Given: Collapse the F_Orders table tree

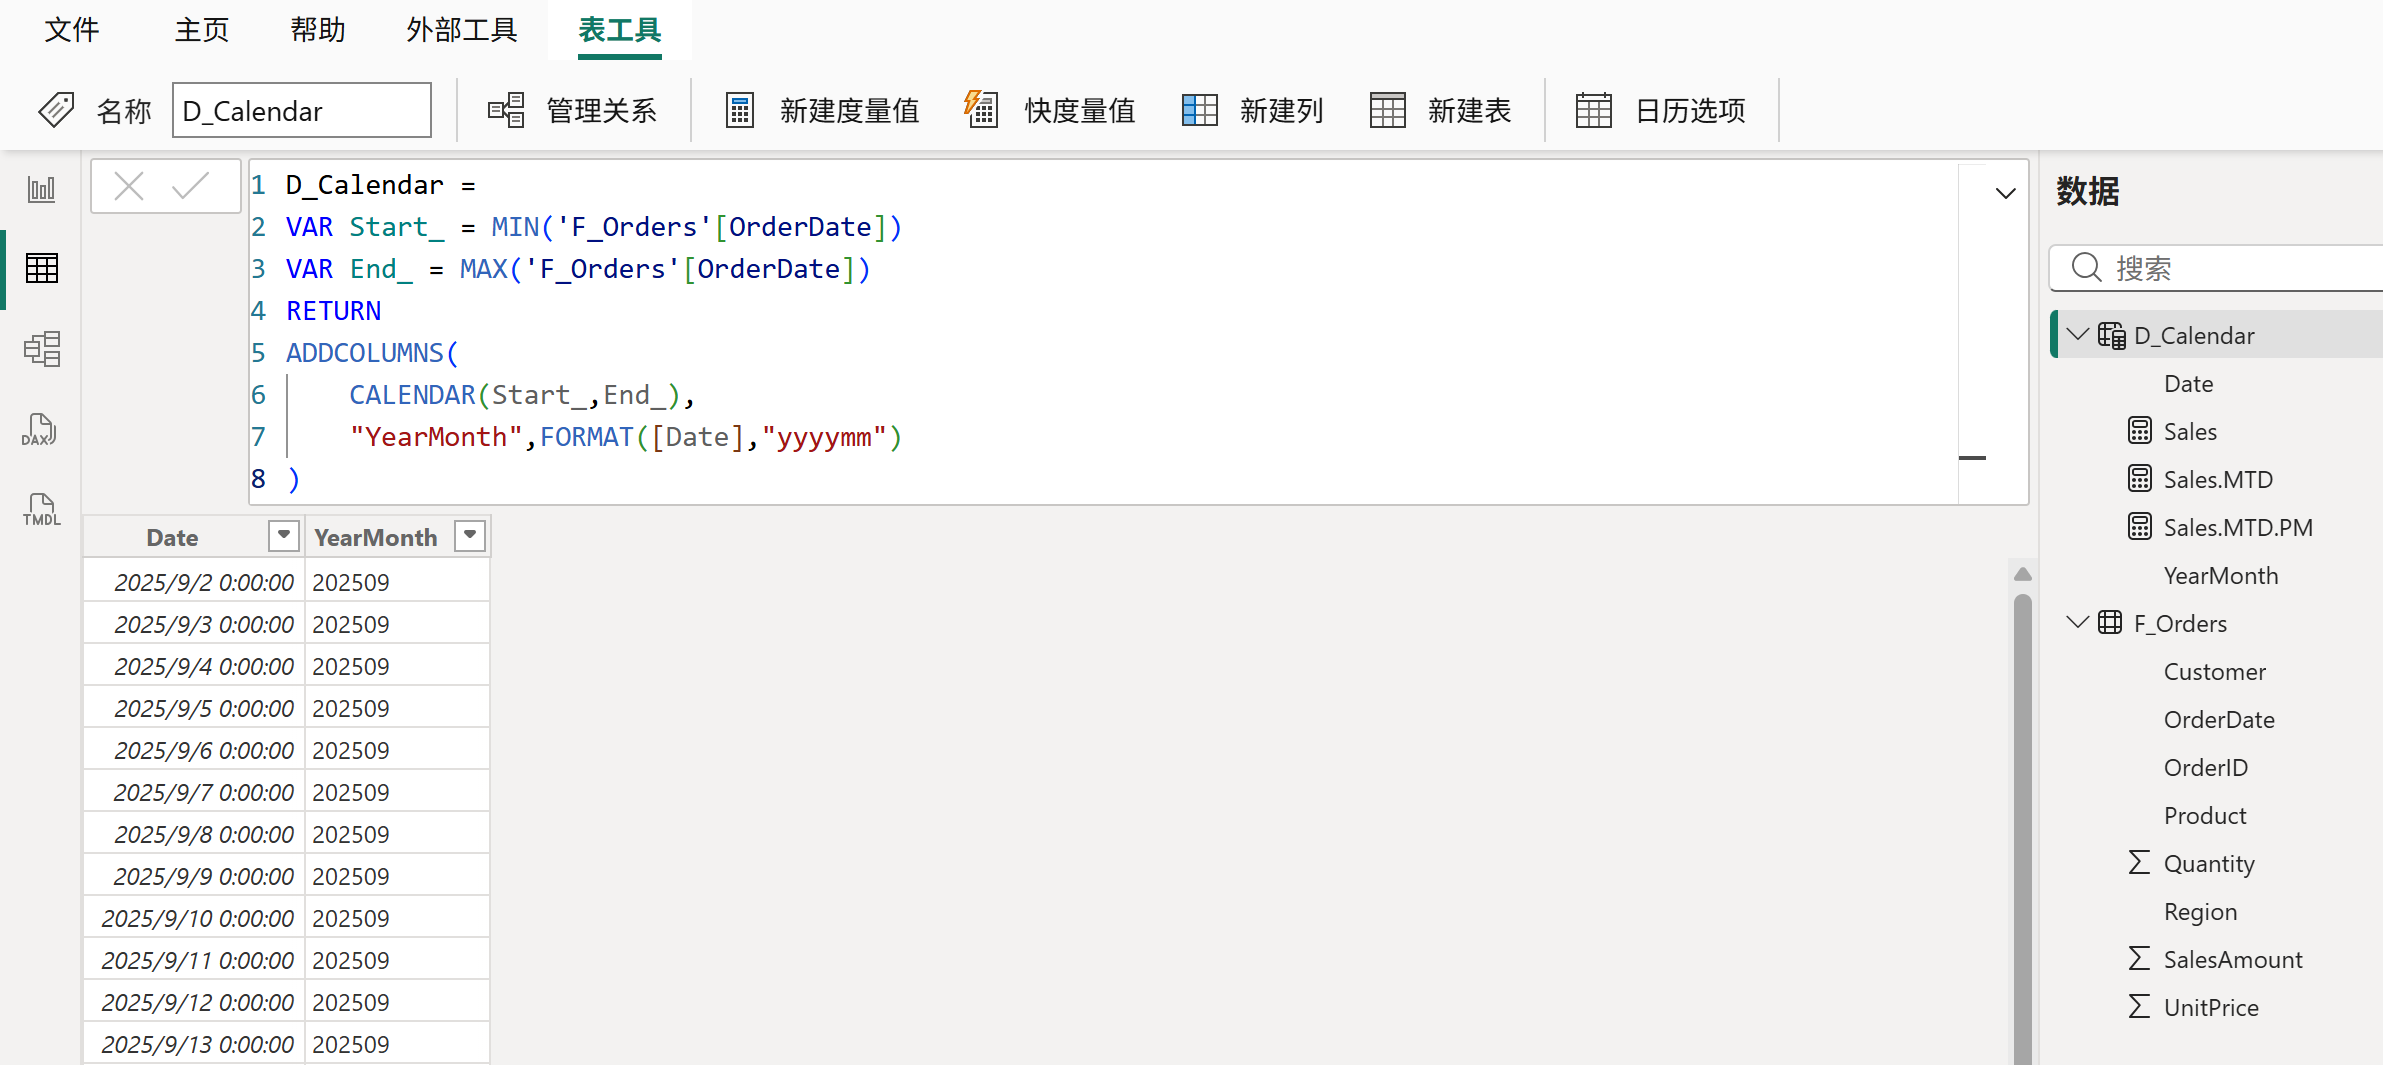Looking at the screenshot, I should [x=2077, y=623].
